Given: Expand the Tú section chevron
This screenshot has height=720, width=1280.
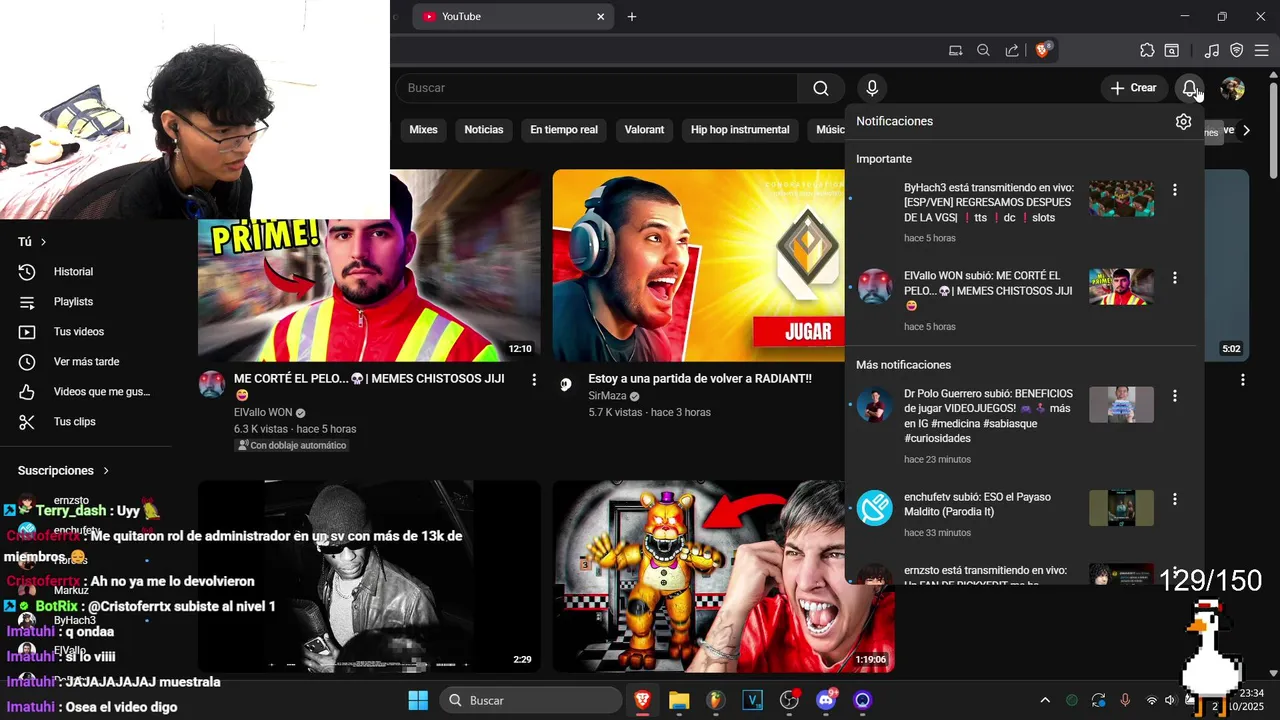Looking at the screenshot, I should point(44,242).
